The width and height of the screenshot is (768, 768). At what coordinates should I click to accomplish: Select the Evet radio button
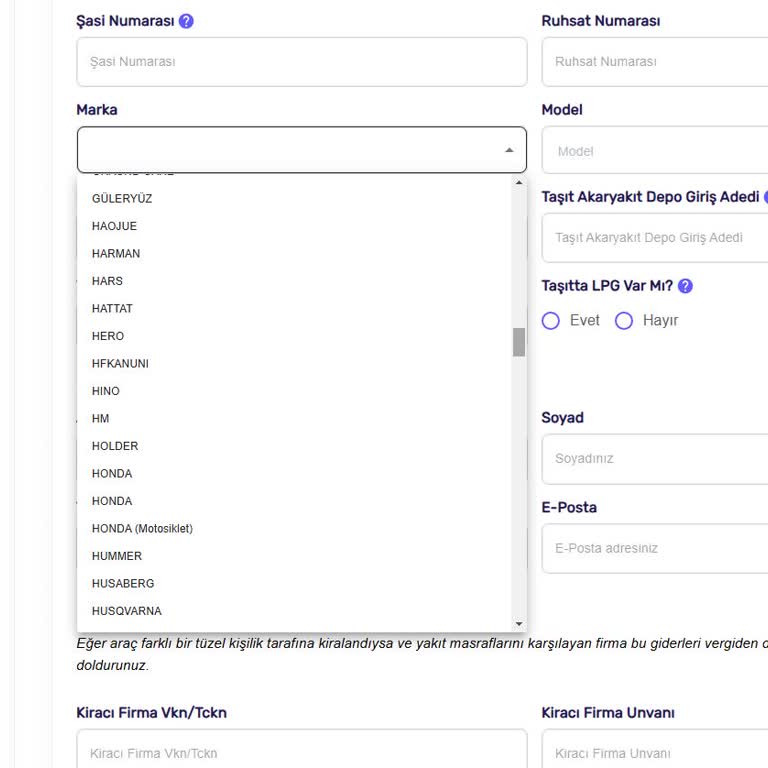click(551, 321)
